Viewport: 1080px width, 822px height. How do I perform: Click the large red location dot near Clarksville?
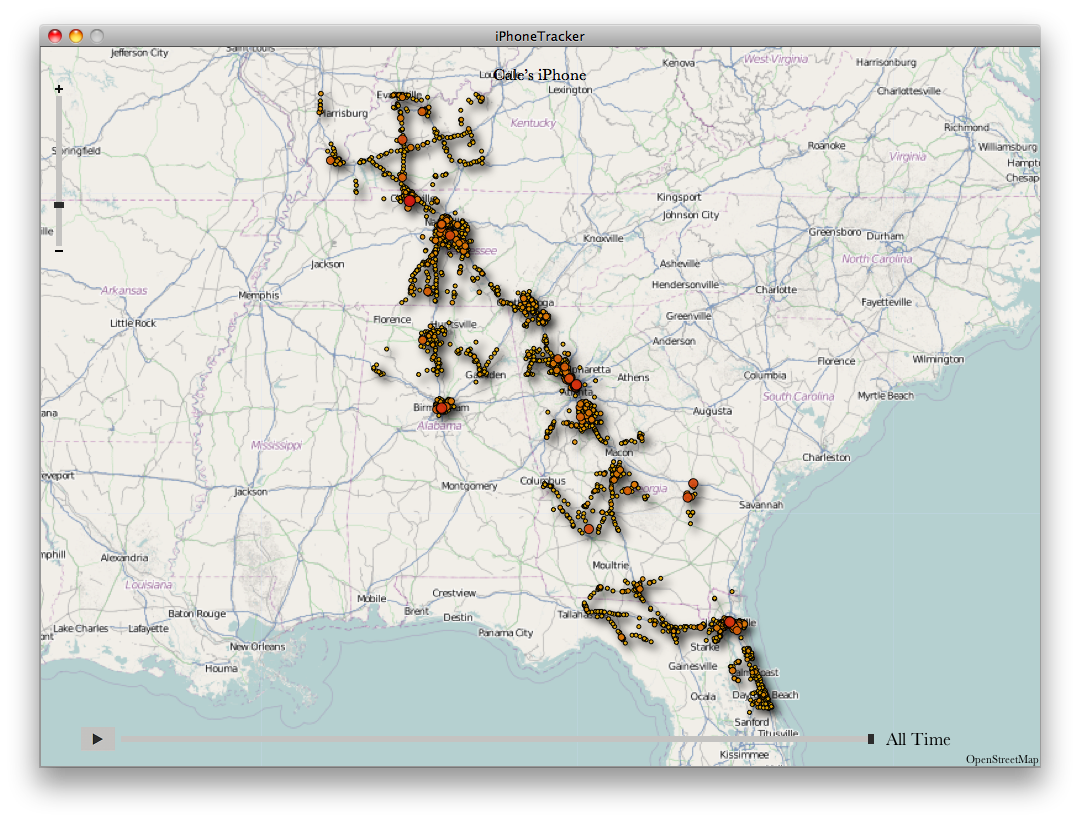[410, 201]
